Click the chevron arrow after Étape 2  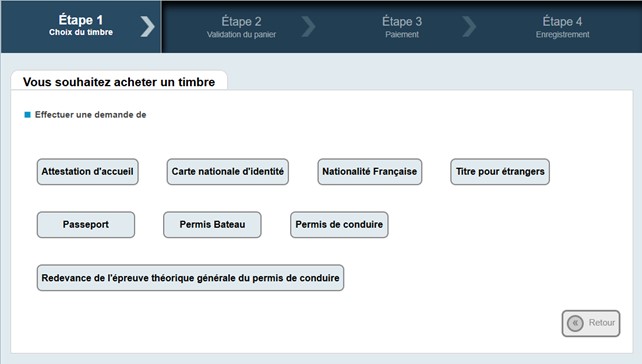point(308,27)
